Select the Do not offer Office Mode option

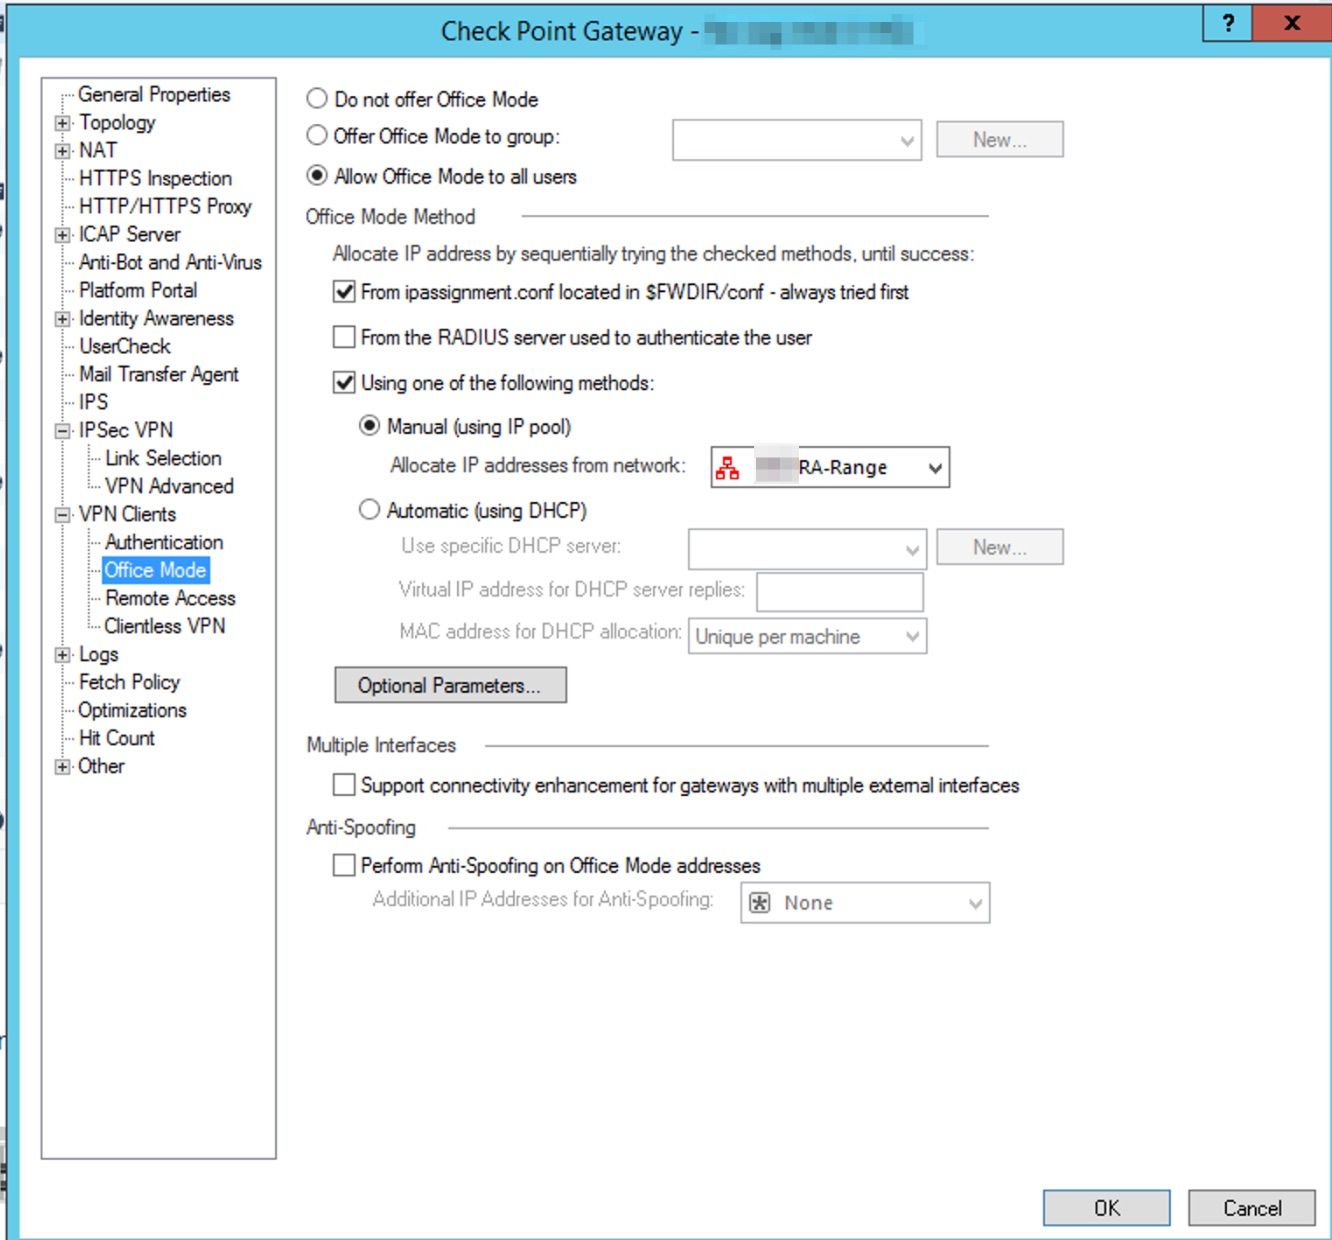tap(317, 99)
